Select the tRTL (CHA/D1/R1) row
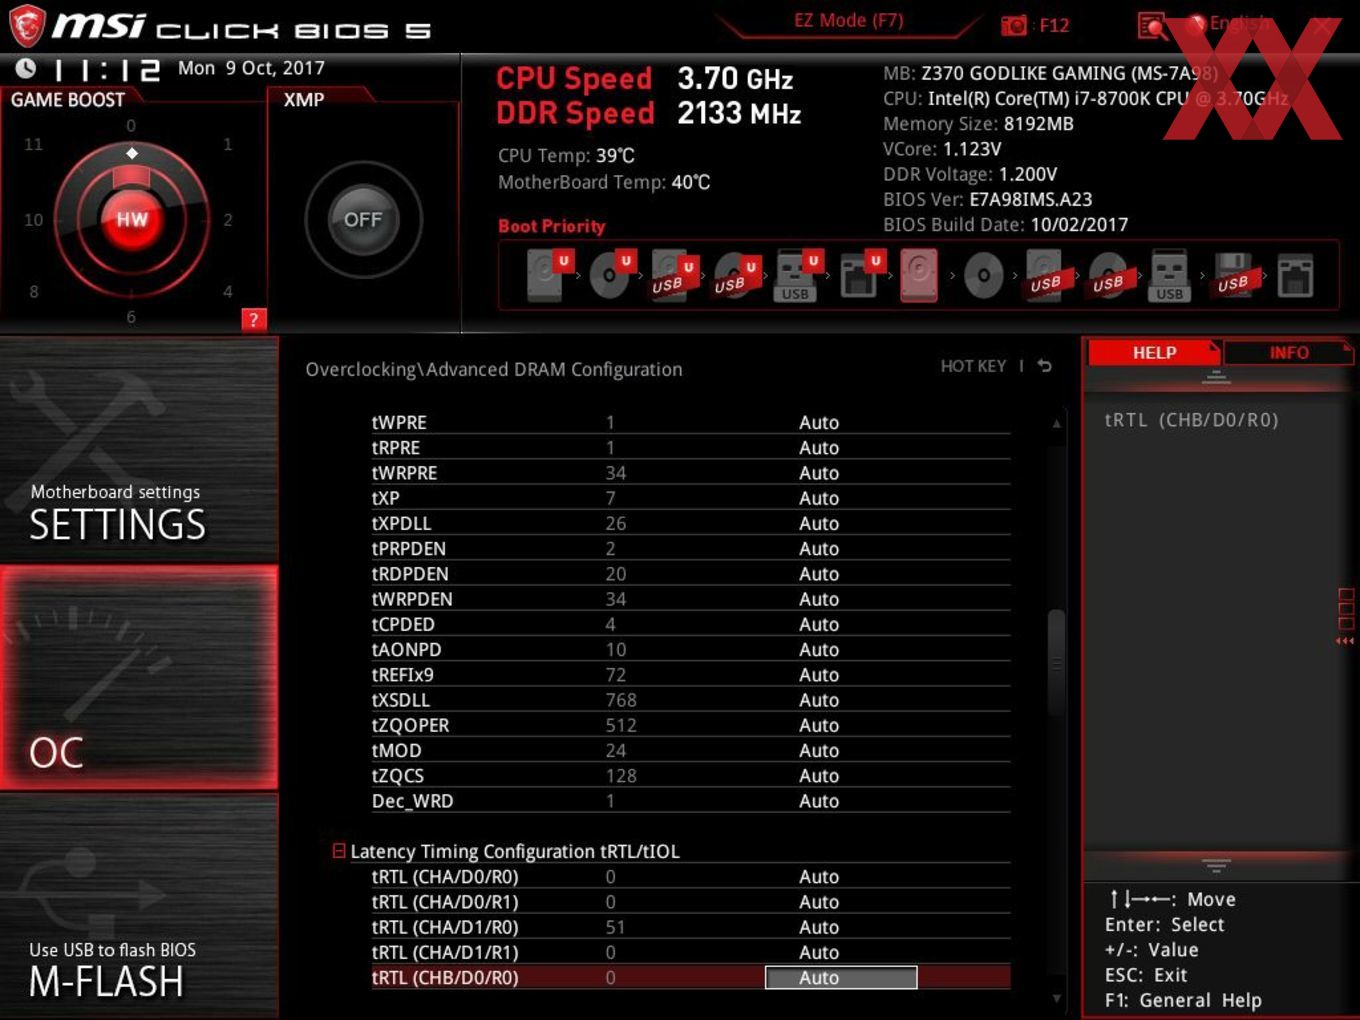1360x1020 pixels. click(x=690, y=953)
